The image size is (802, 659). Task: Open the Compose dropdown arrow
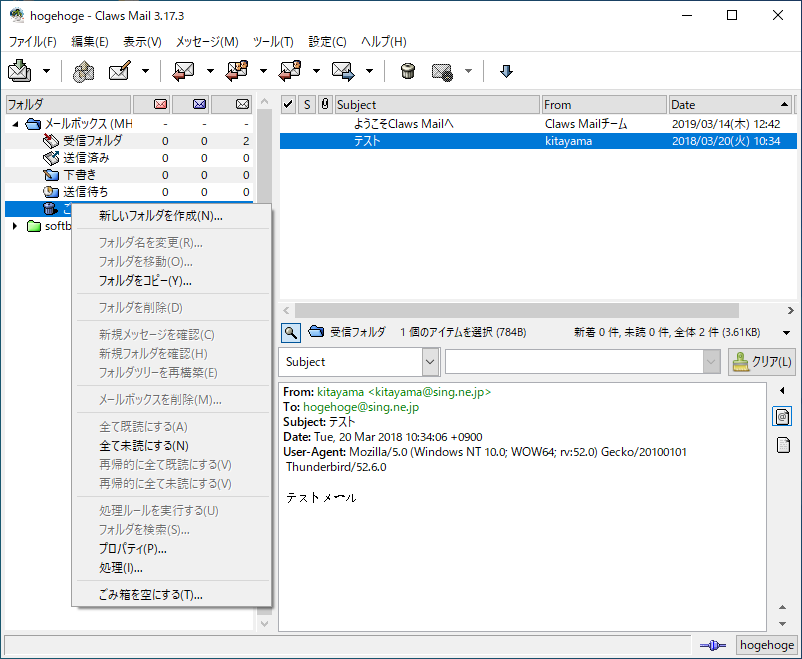pyautogui.click(x=146, y=71)
